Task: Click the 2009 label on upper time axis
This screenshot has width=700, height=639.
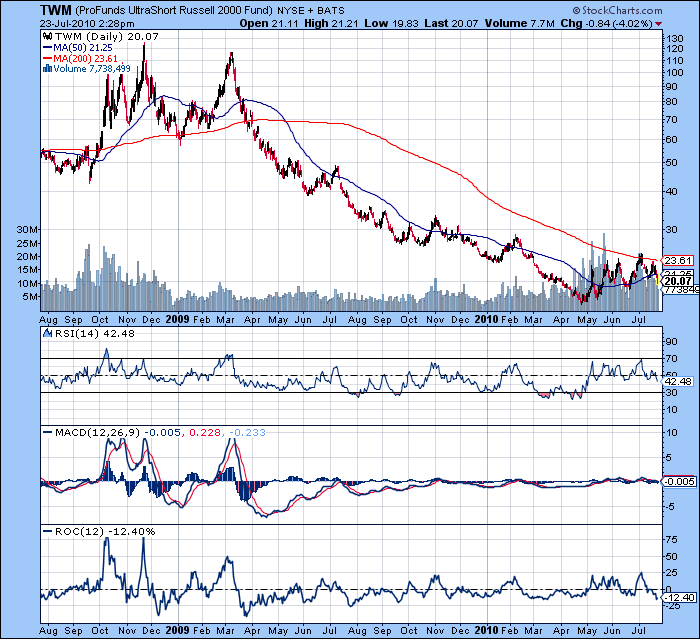Action: pos(177,319)
